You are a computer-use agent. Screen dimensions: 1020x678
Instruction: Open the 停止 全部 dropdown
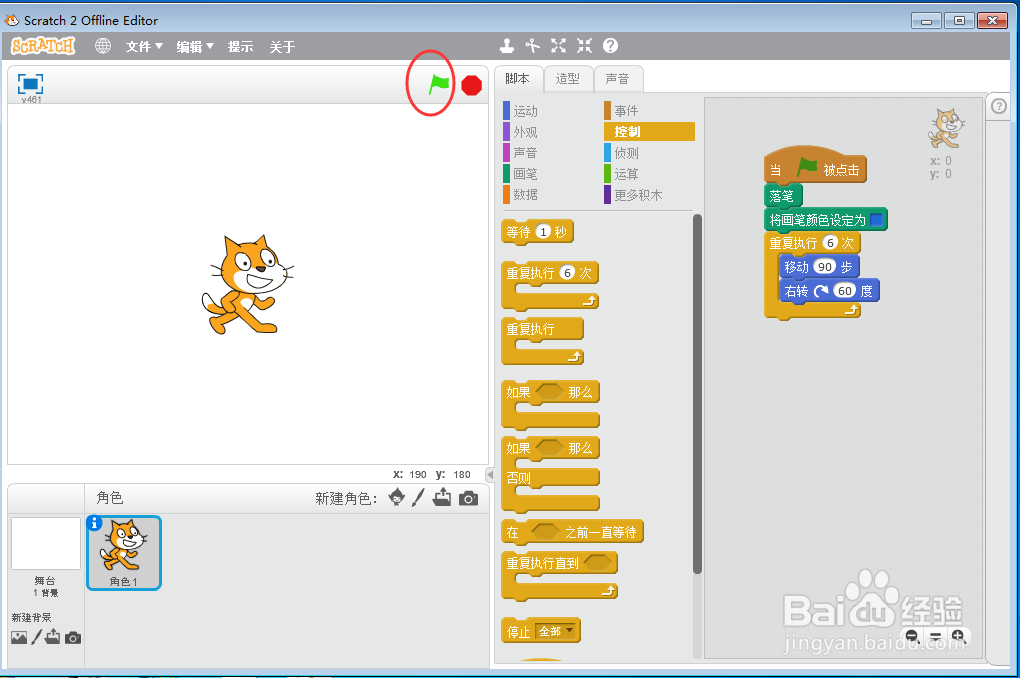[556, 631]
